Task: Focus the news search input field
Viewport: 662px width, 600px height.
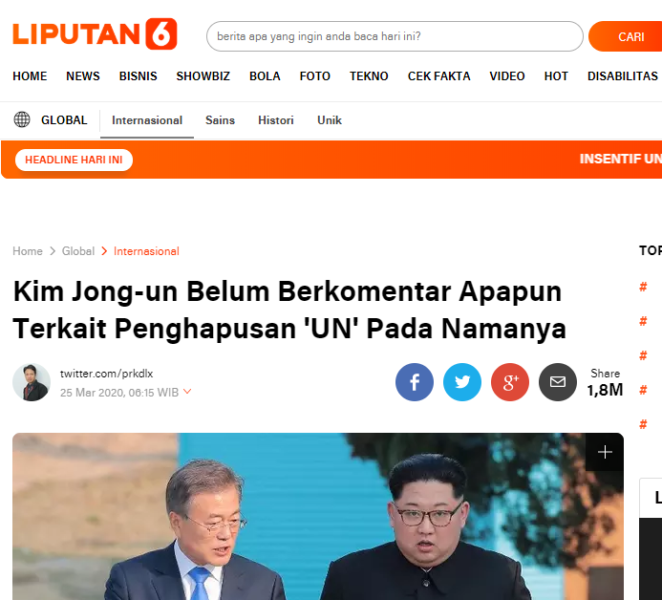Action: tap(395, 36)
